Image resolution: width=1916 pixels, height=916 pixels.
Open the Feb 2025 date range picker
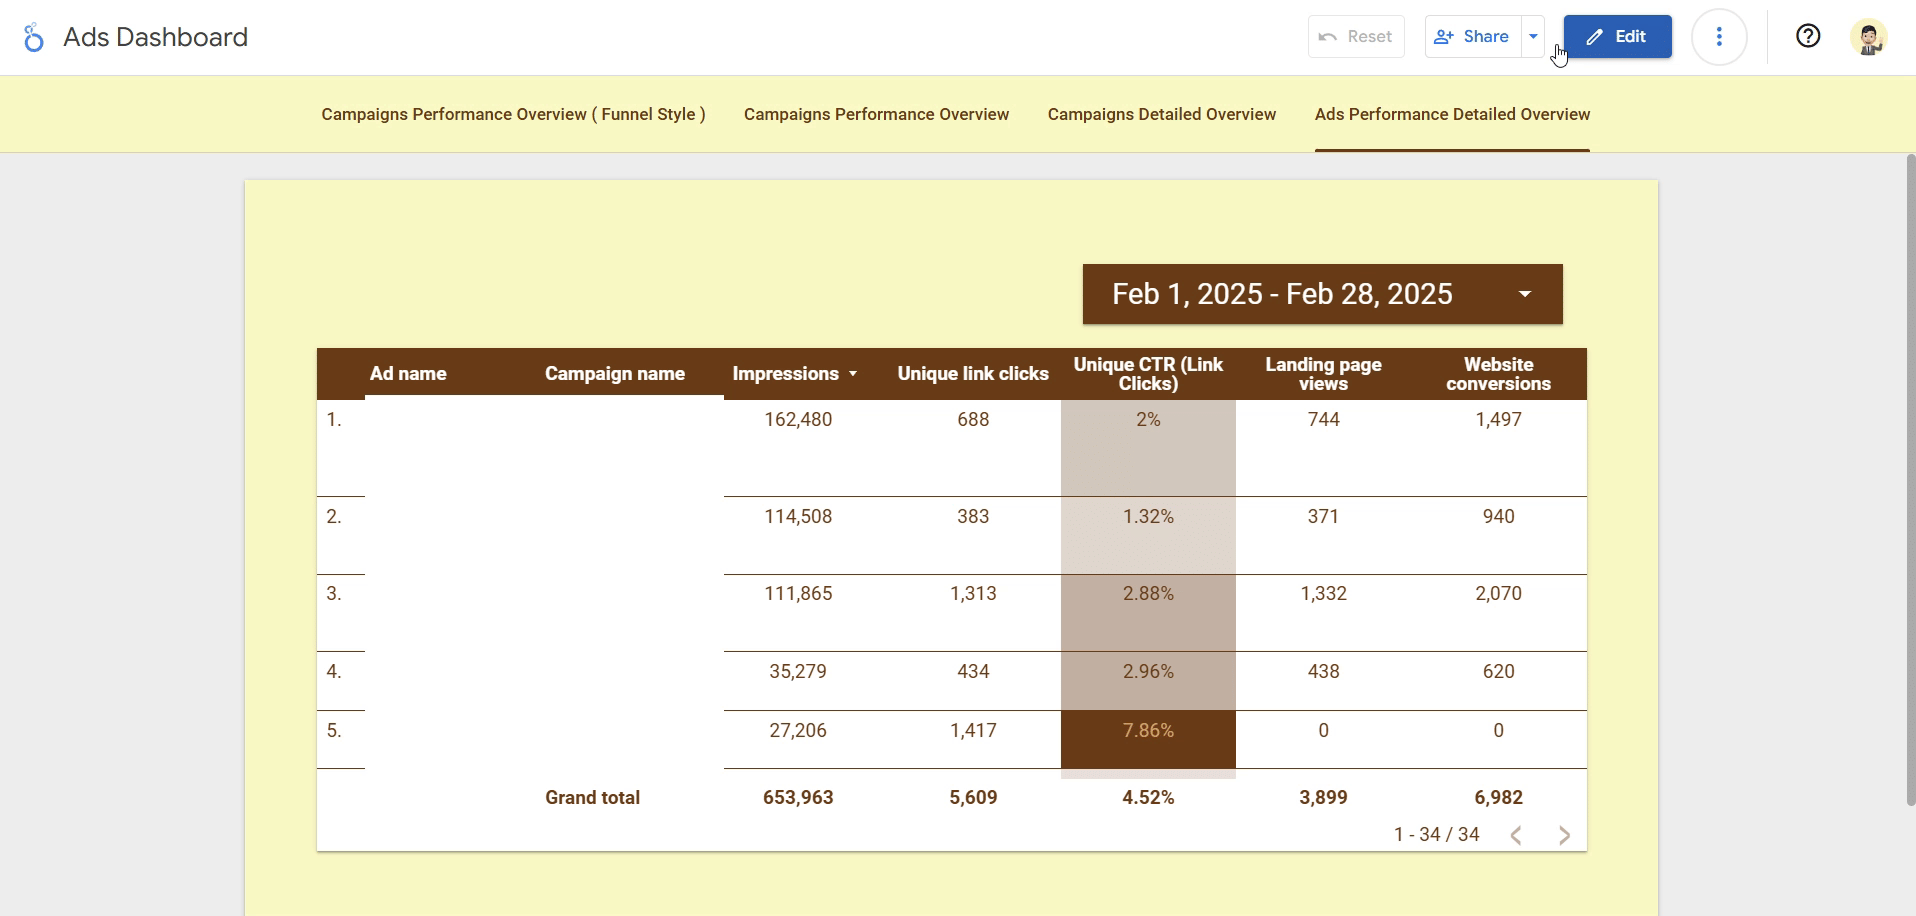pos(1323,294)
